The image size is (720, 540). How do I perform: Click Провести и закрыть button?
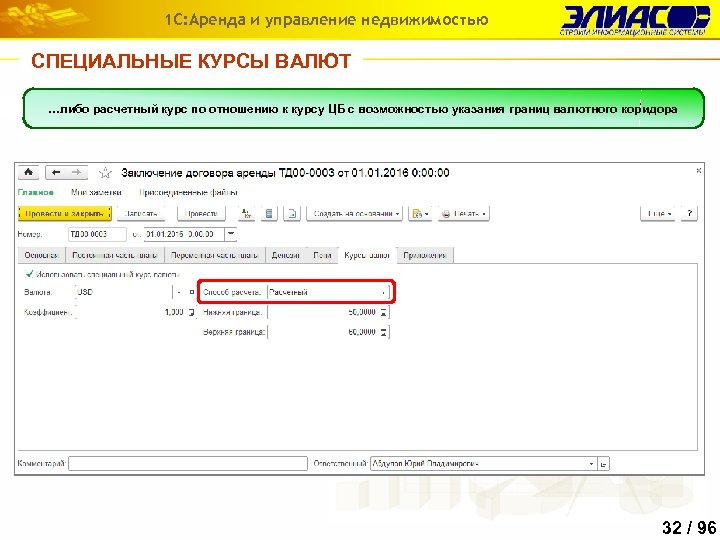coord(65,214)
